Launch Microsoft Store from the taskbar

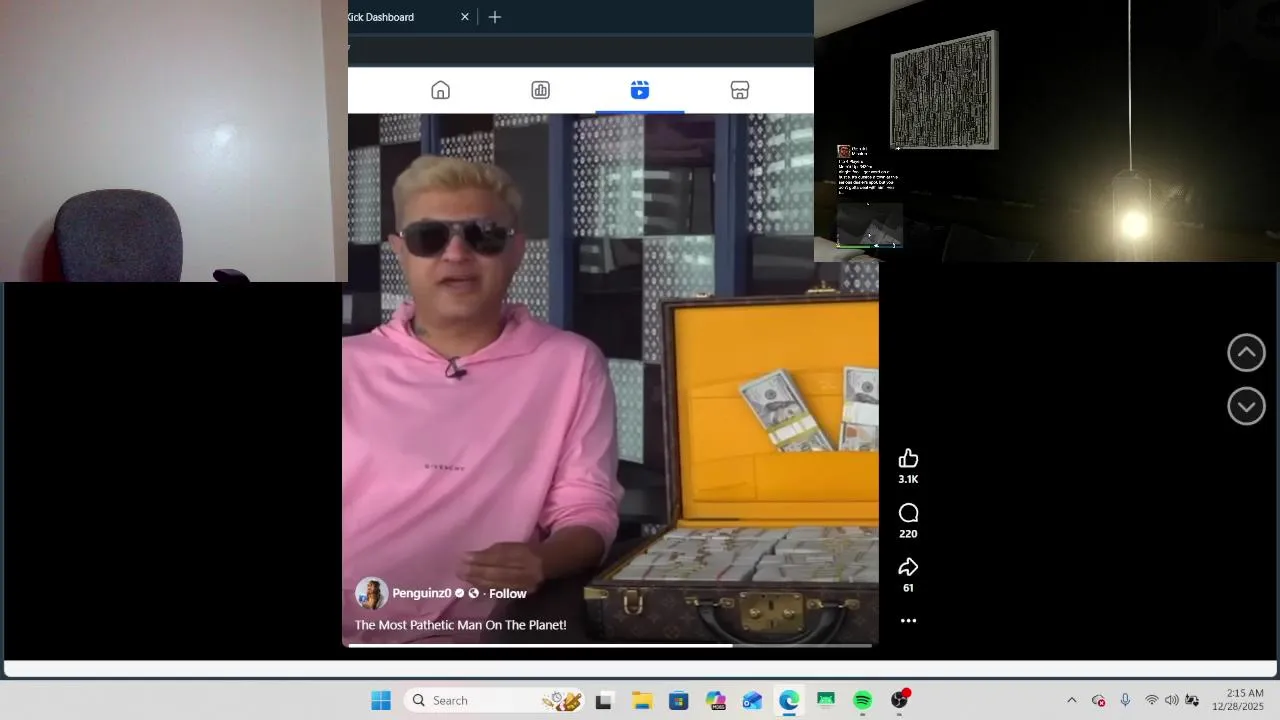[x=678, y=701]
